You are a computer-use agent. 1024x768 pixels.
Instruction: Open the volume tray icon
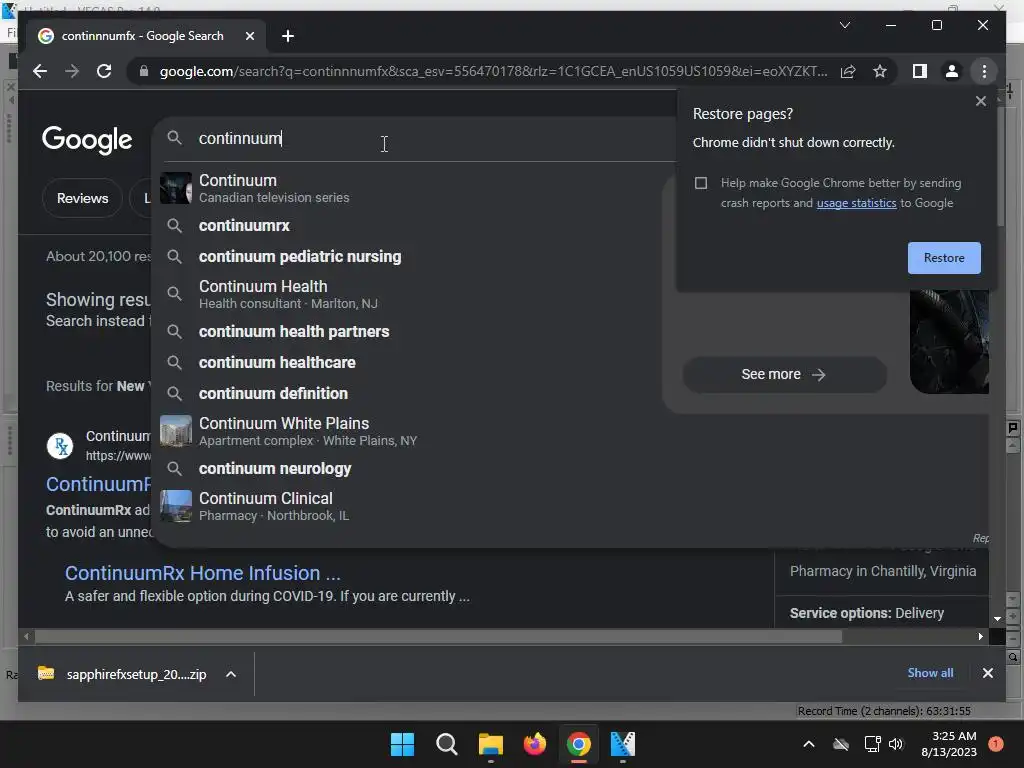pyautogui.click(x=896, y=744)
